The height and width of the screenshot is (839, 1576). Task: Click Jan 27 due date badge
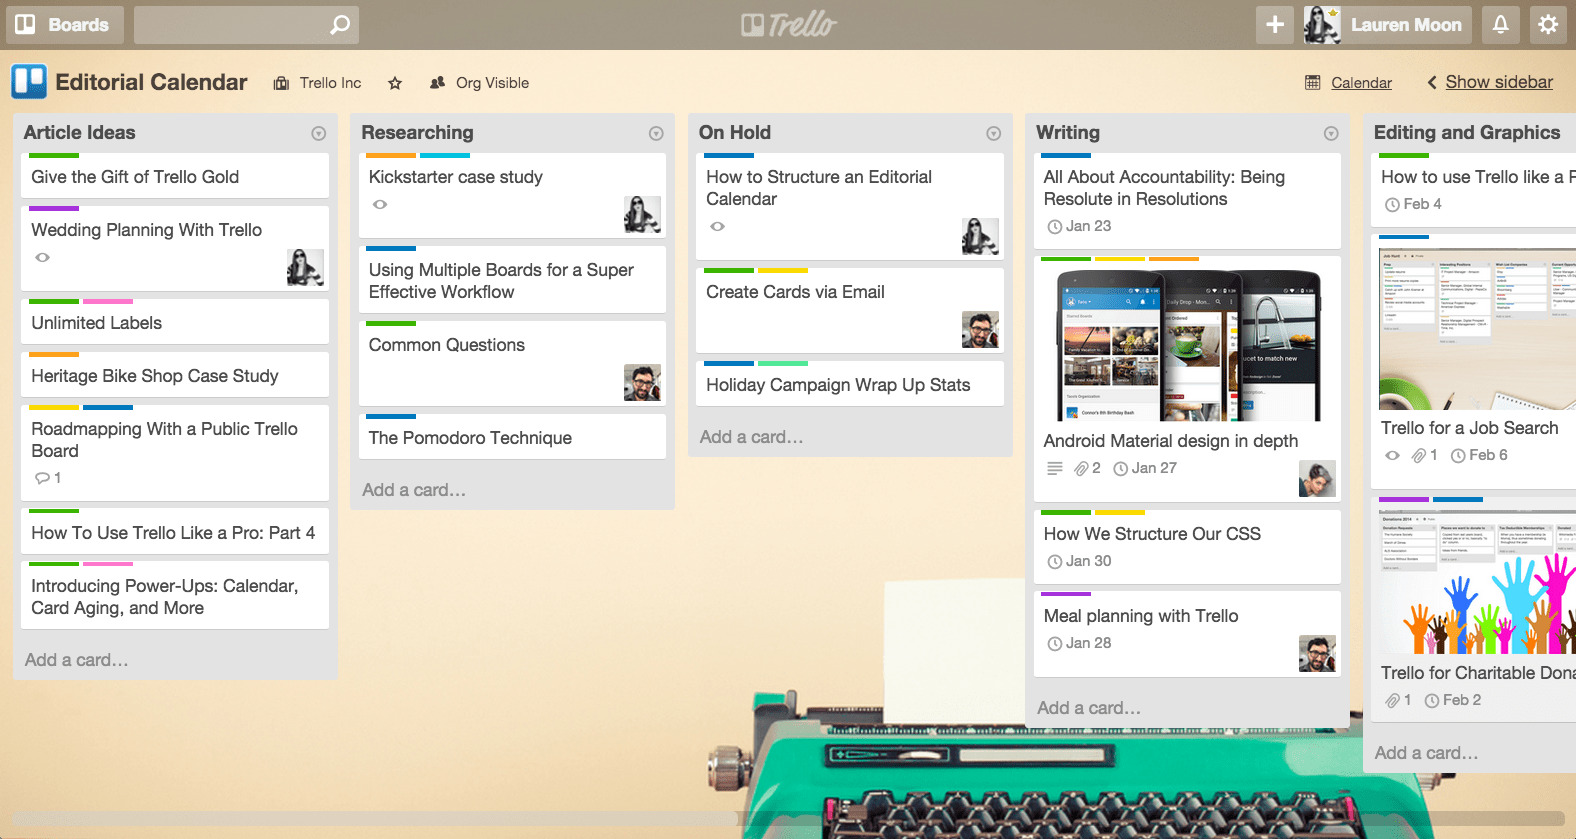(x=1146, y=468)
